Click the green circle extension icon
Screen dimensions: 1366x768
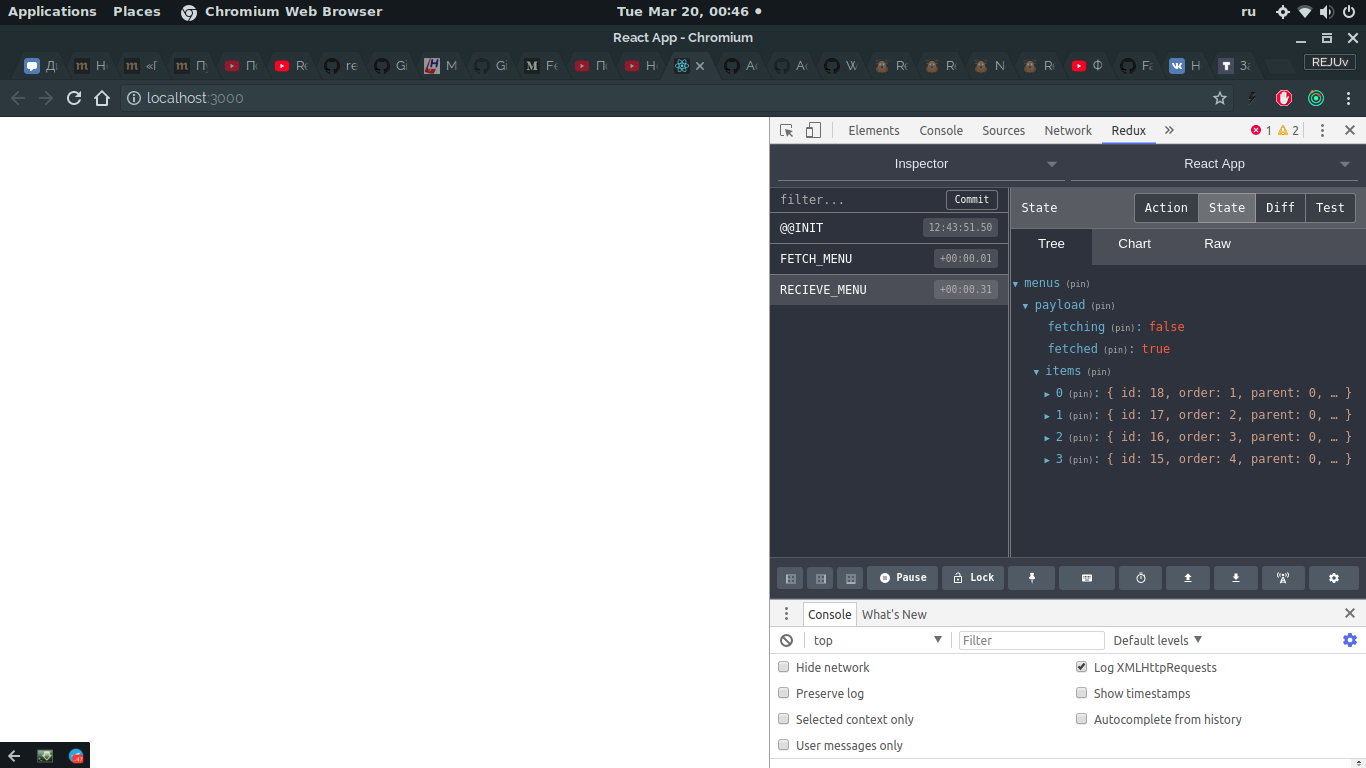pyautogui.click(x=1316, y=98)
